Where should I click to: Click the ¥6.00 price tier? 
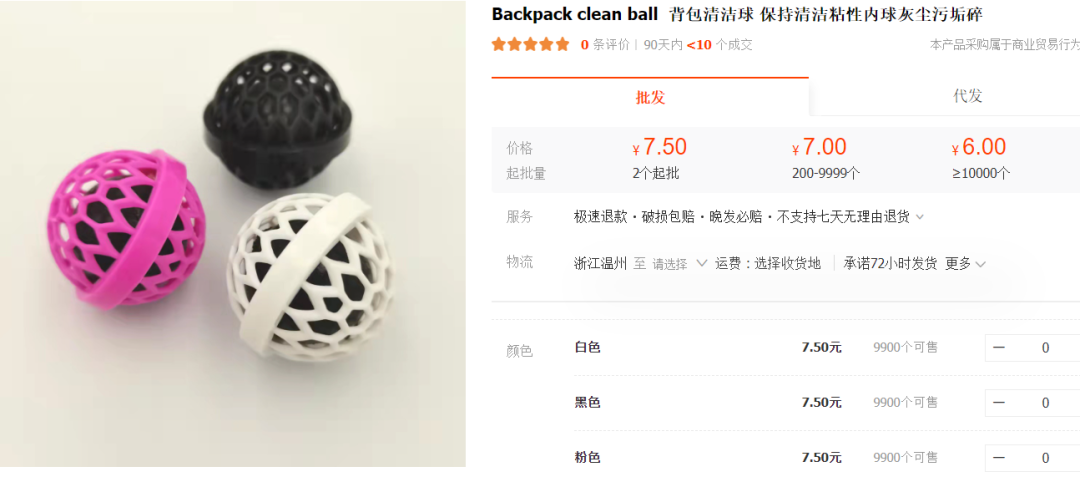point(981,158)
